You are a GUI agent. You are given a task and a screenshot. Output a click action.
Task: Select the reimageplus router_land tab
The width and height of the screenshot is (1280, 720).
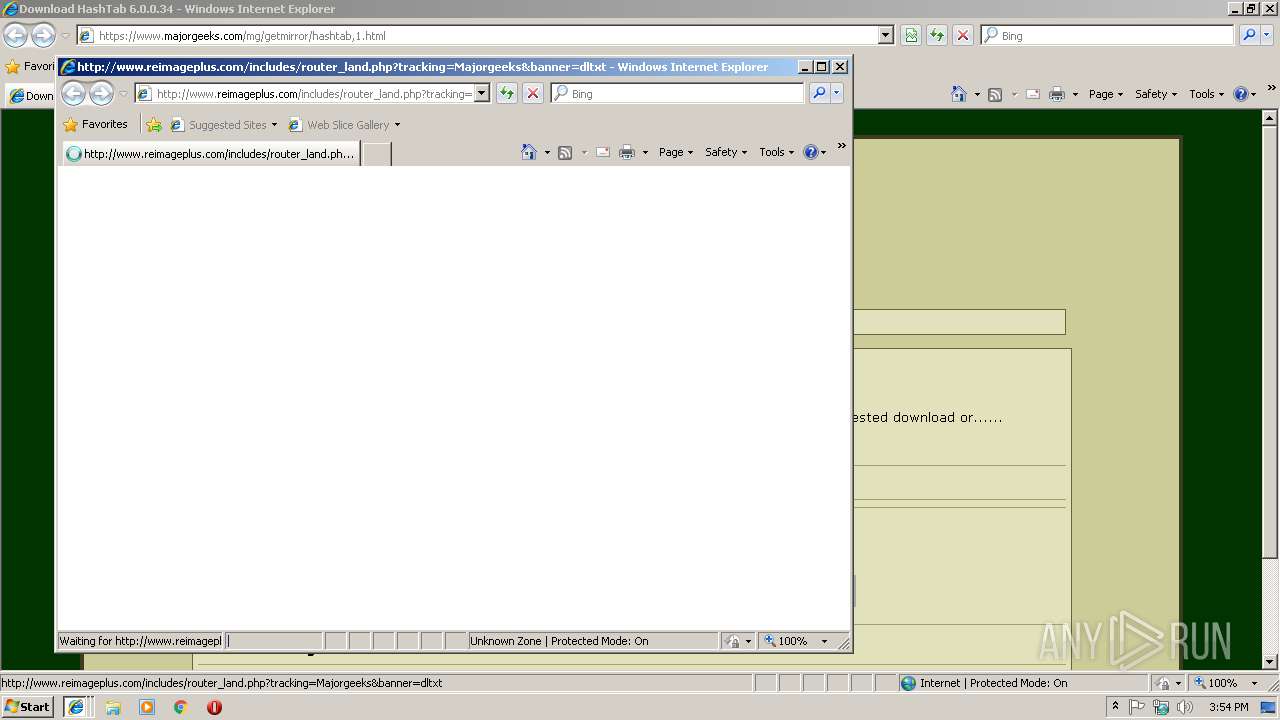(210, 153)
